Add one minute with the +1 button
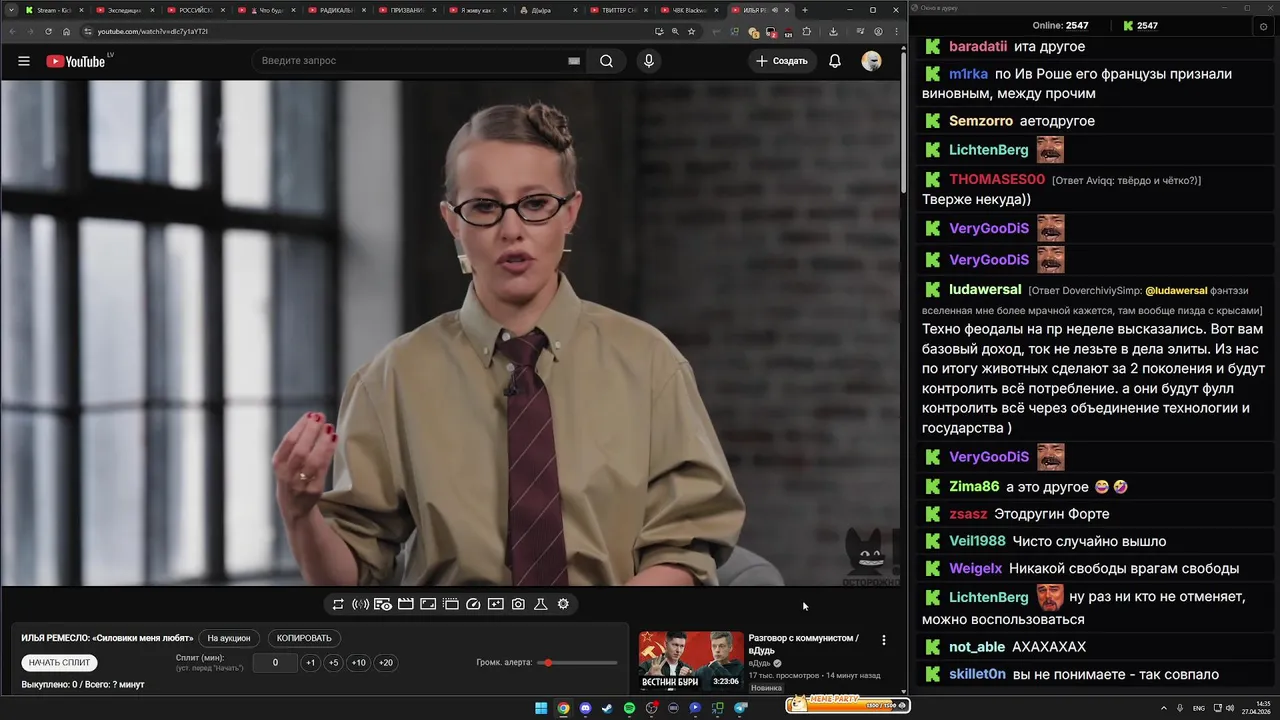The image size is (1280, 720). pos(311,663)
